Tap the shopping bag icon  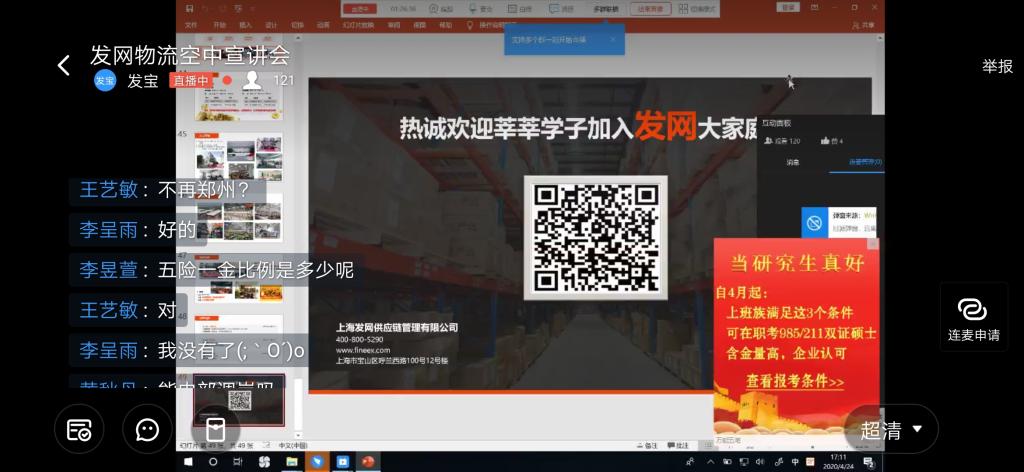tap(215, 430)
